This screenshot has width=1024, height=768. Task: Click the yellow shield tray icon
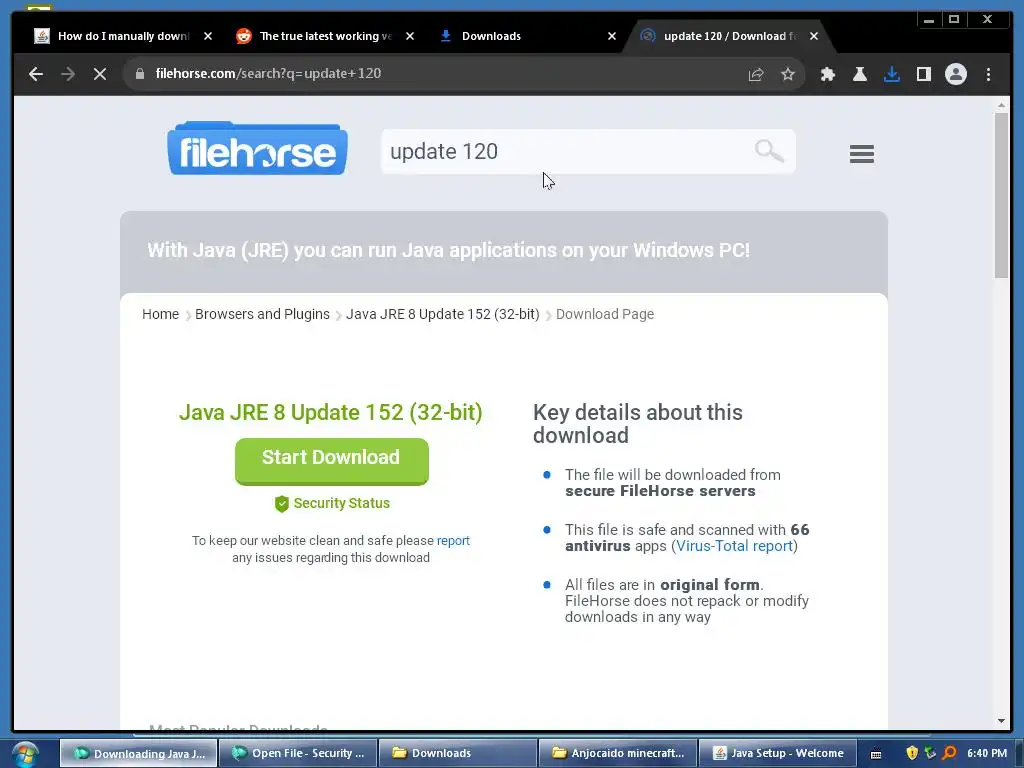pyautogui.click(x=912, y=753)
